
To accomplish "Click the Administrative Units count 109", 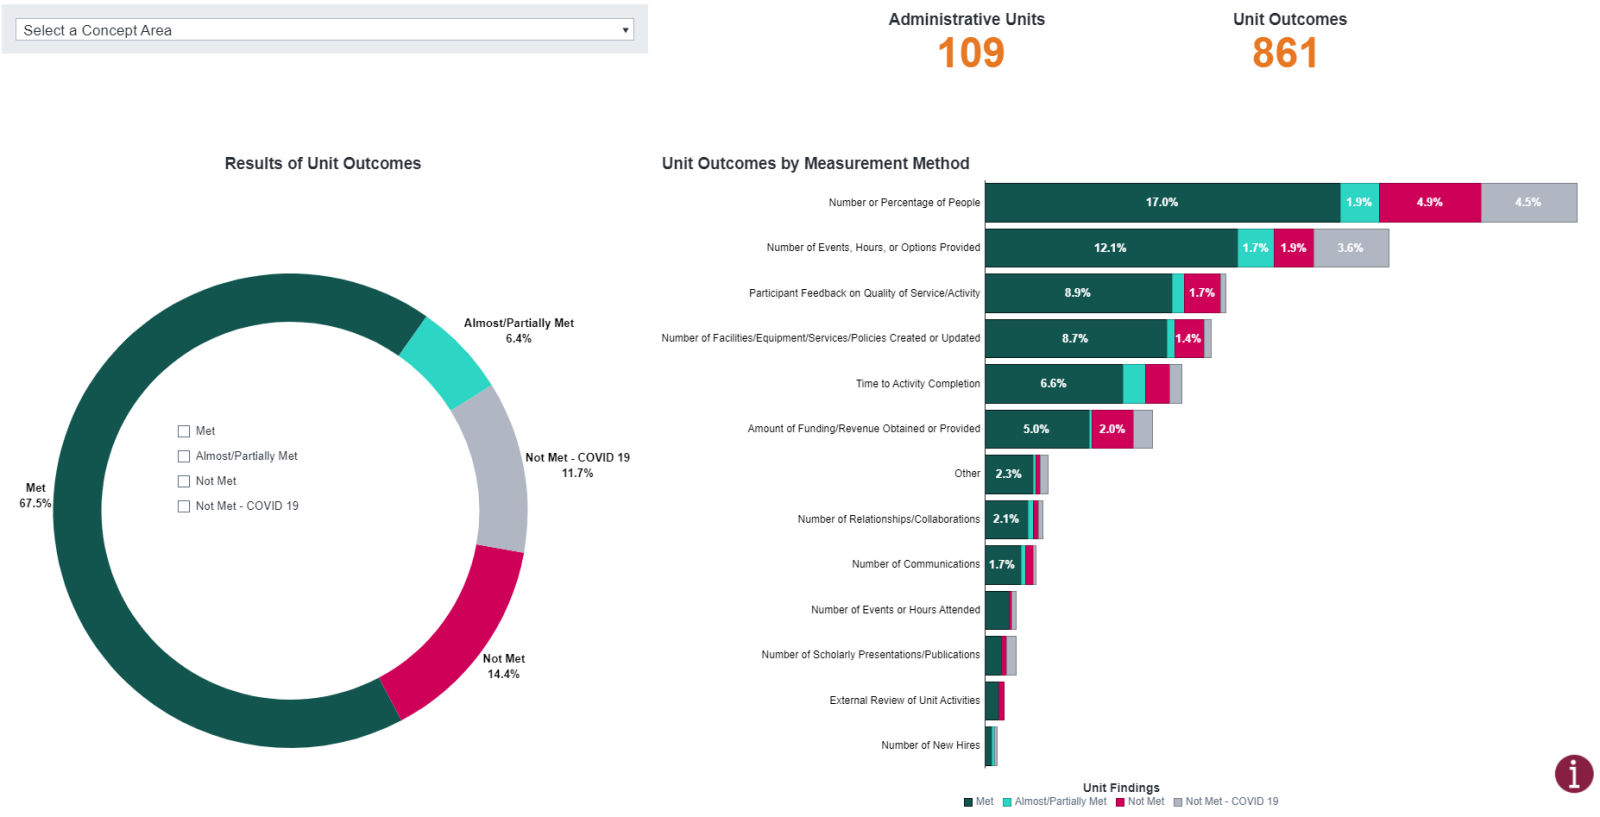I will click(970, 53).
